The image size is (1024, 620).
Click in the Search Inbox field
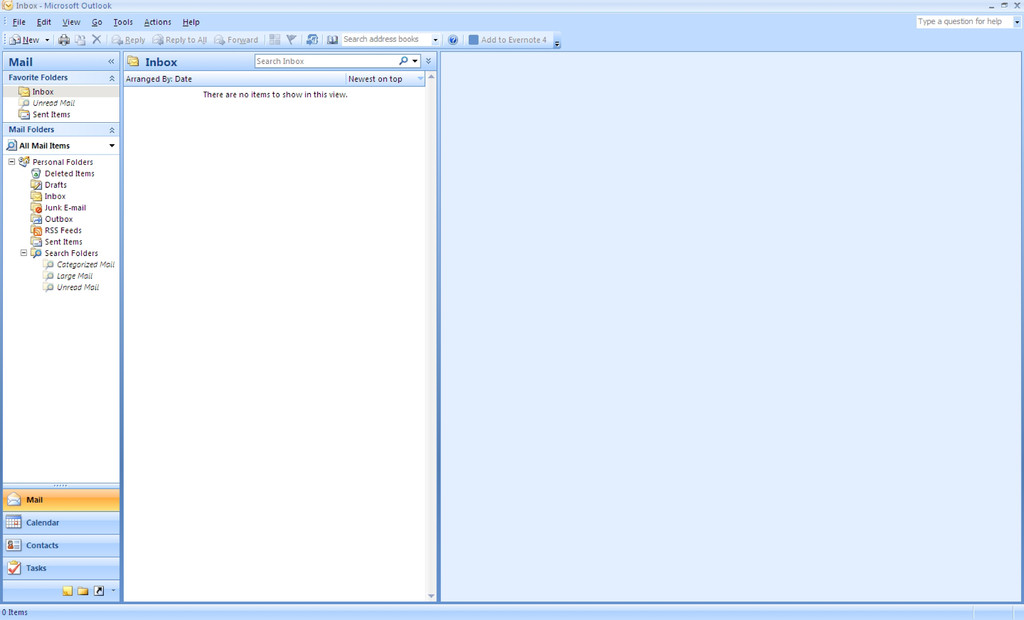coord(325,61)
